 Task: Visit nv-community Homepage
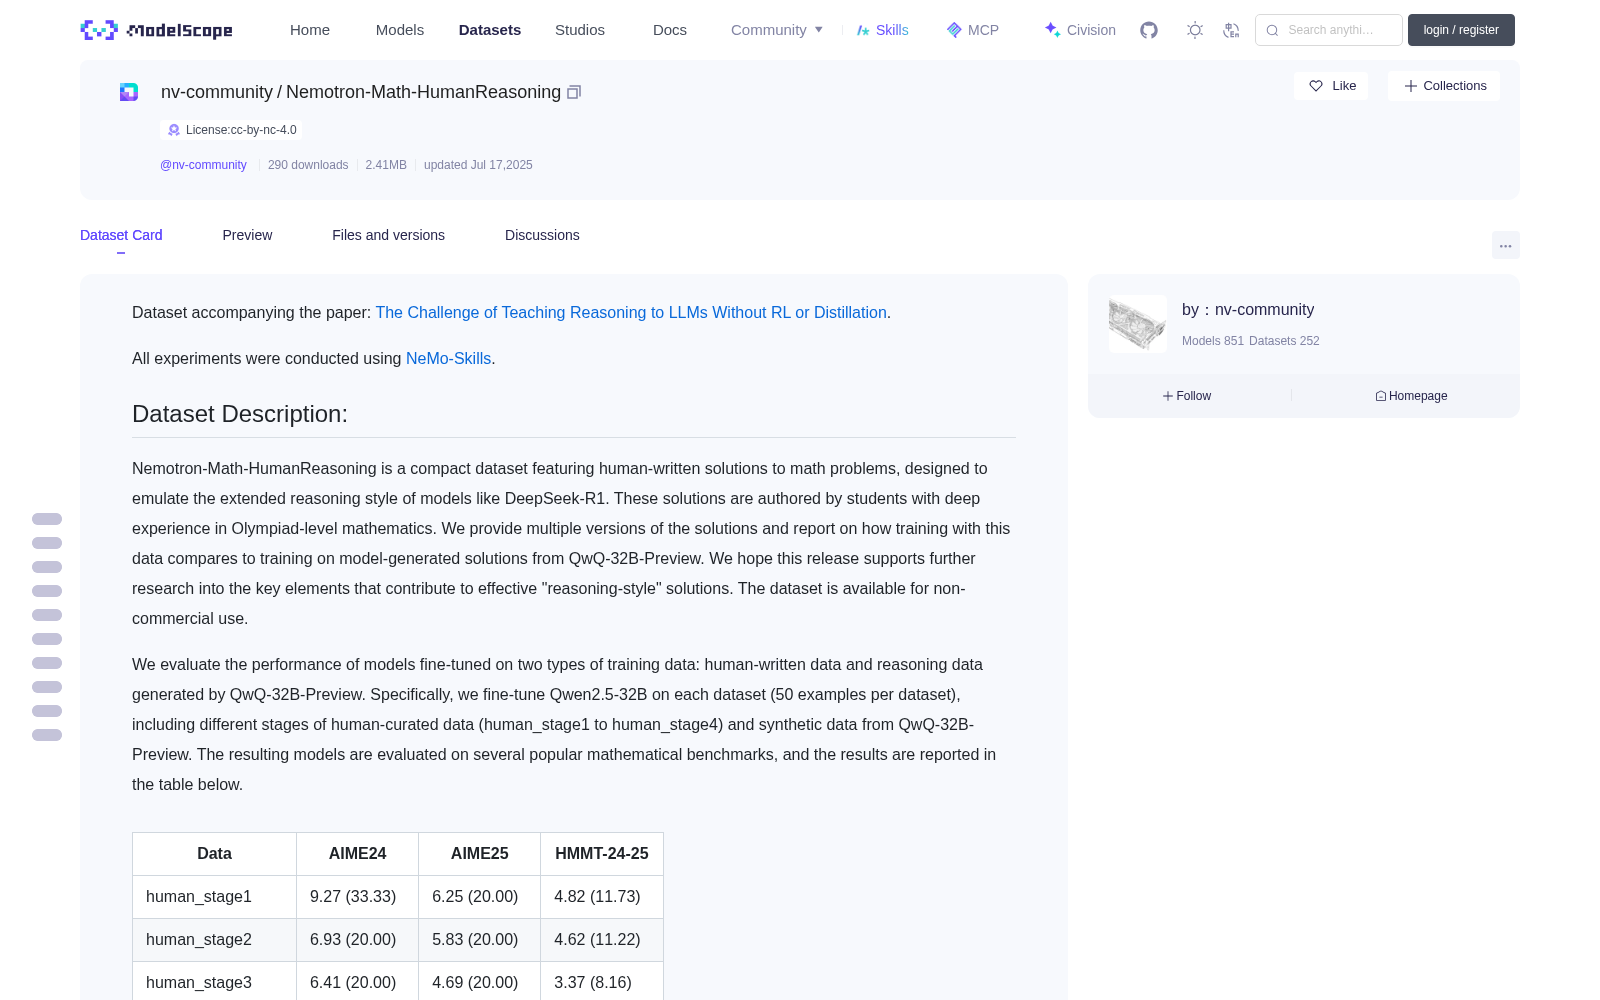1411,396
